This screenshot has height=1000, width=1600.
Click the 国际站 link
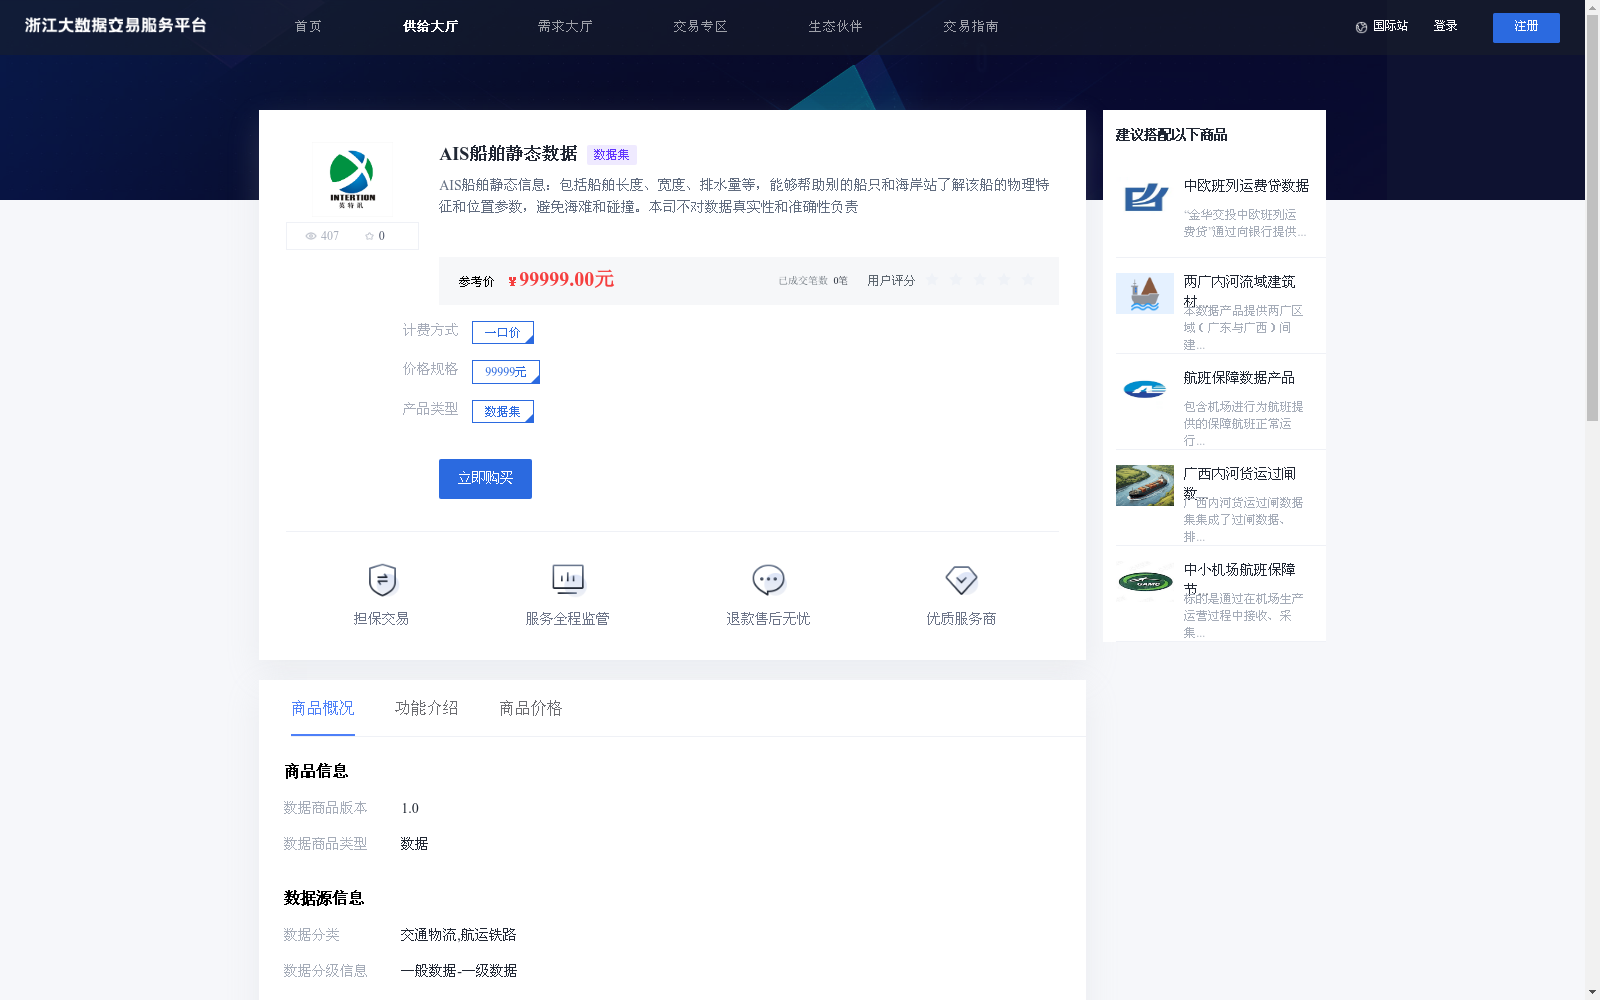(x=1390, y=26)
